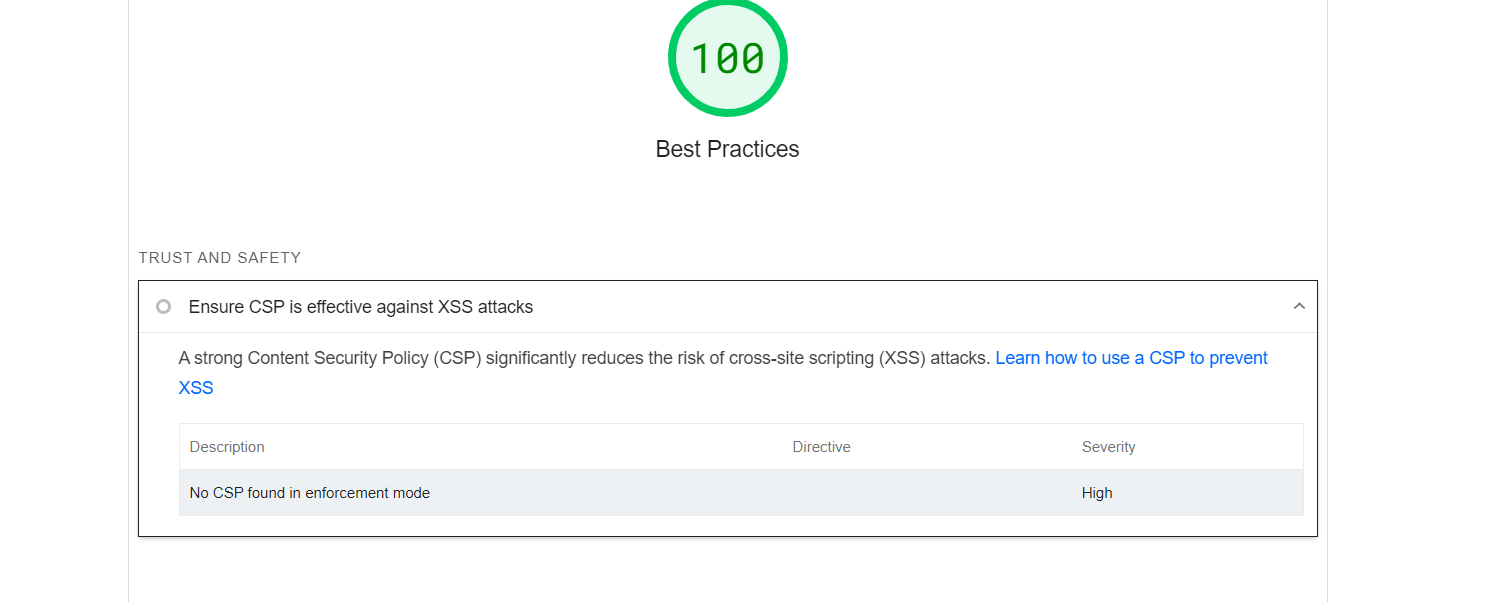Select the 'No CSP found in enforcement mode' row
1502x602 pixels.
point(310,492)
